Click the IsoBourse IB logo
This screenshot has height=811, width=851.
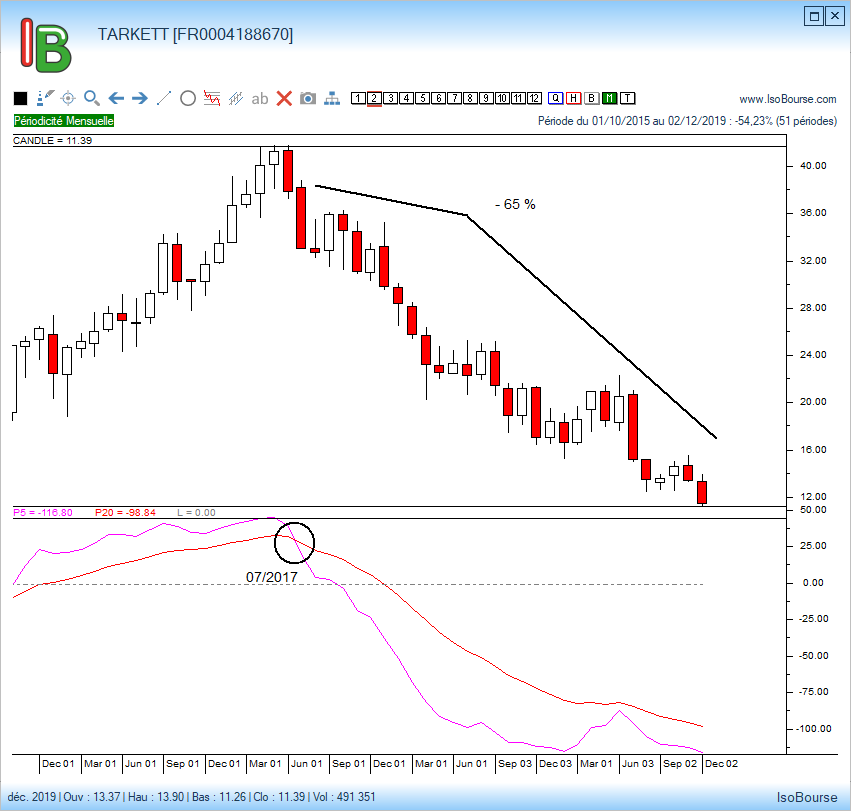click(x=46, y=45)
